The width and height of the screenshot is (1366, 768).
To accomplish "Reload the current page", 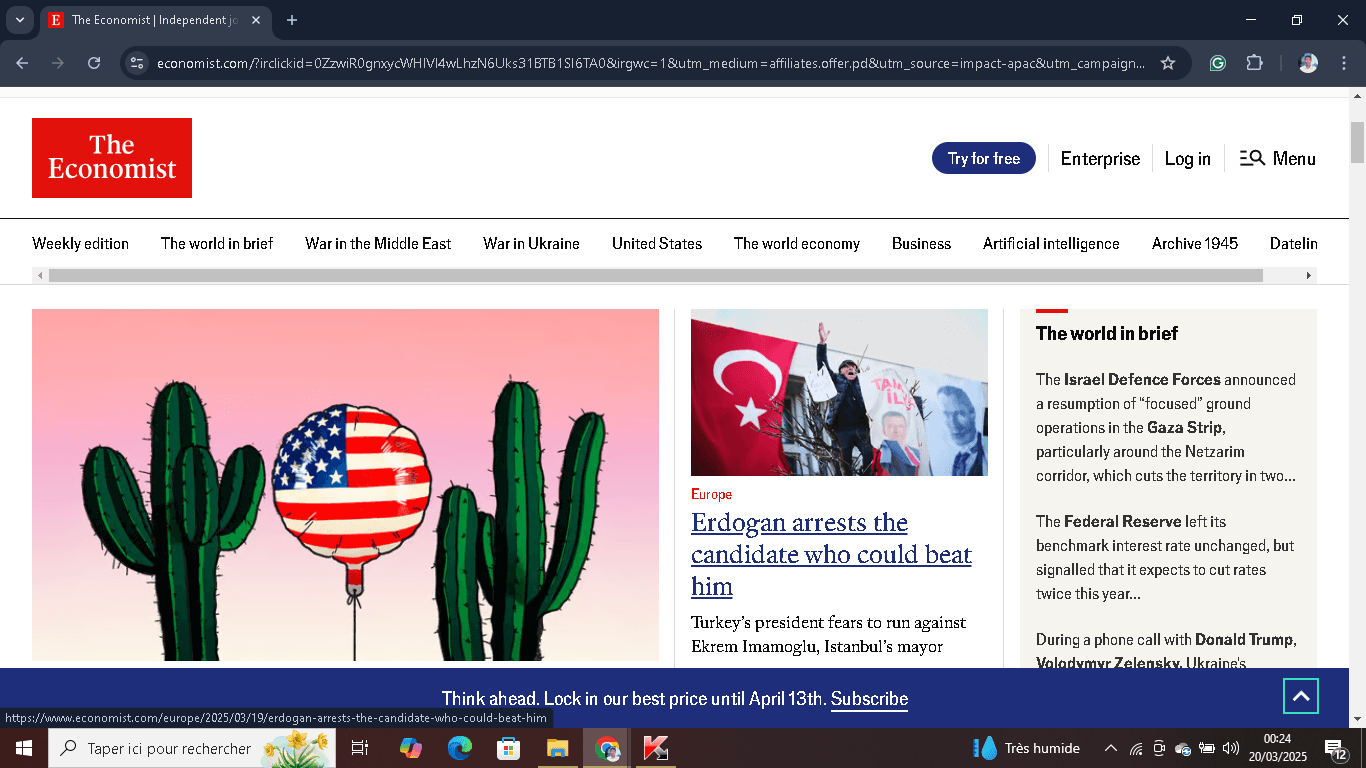I will (93, 62).
